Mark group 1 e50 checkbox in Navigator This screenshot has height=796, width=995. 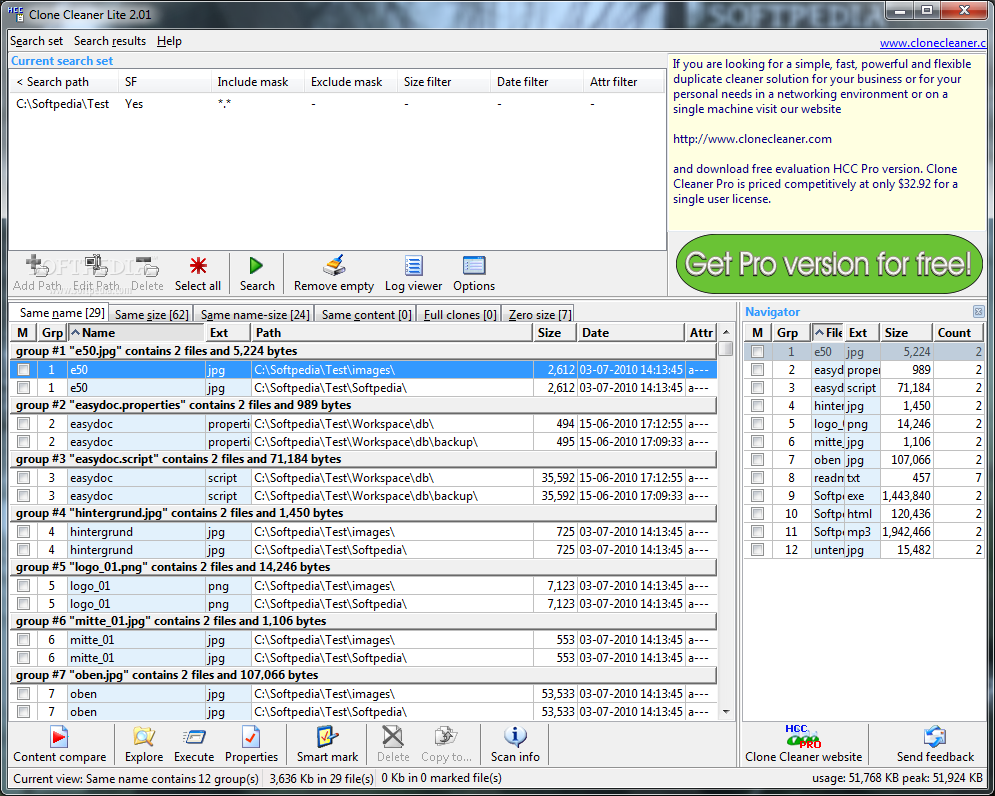point(758,351)
